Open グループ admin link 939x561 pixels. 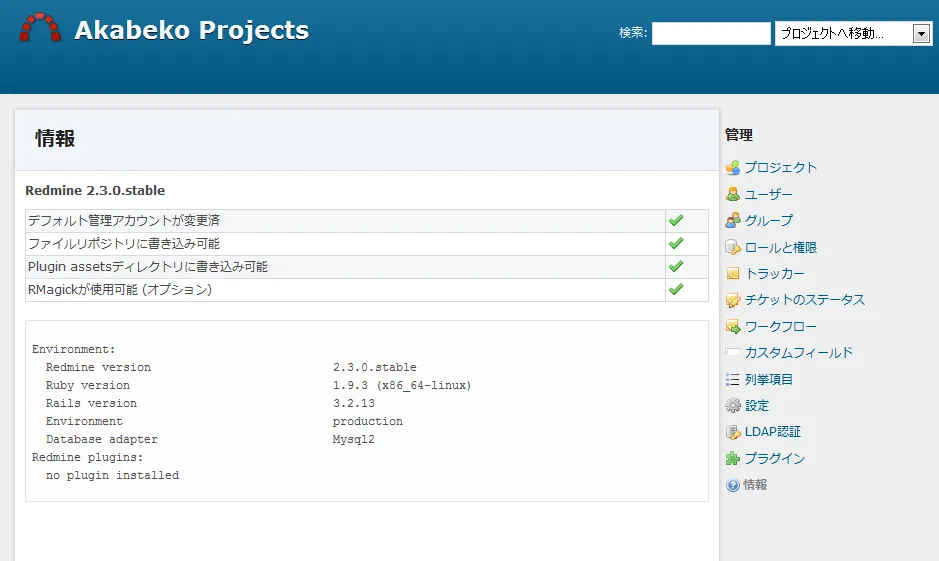pos(768,220)
